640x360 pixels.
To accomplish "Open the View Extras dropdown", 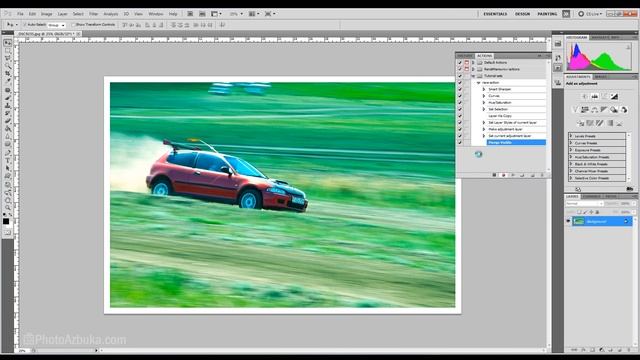I will tap(216, 14).
